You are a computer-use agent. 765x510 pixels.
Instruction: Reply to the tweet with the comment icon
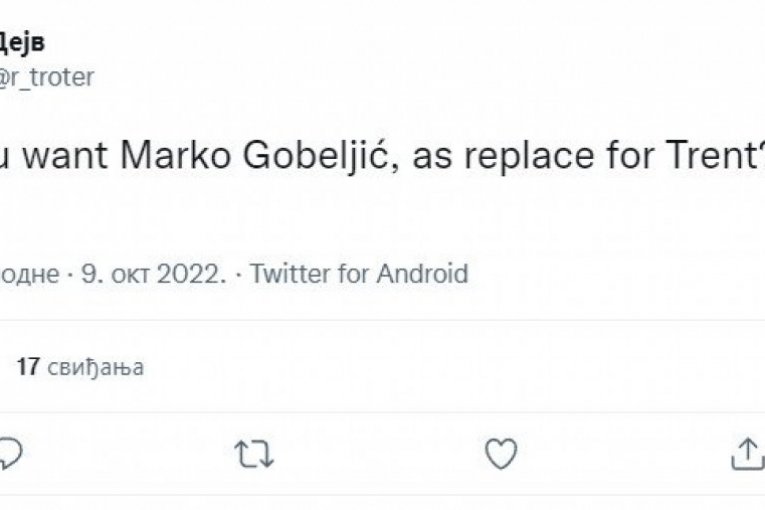pyautogui.click(x=10, y=454)
